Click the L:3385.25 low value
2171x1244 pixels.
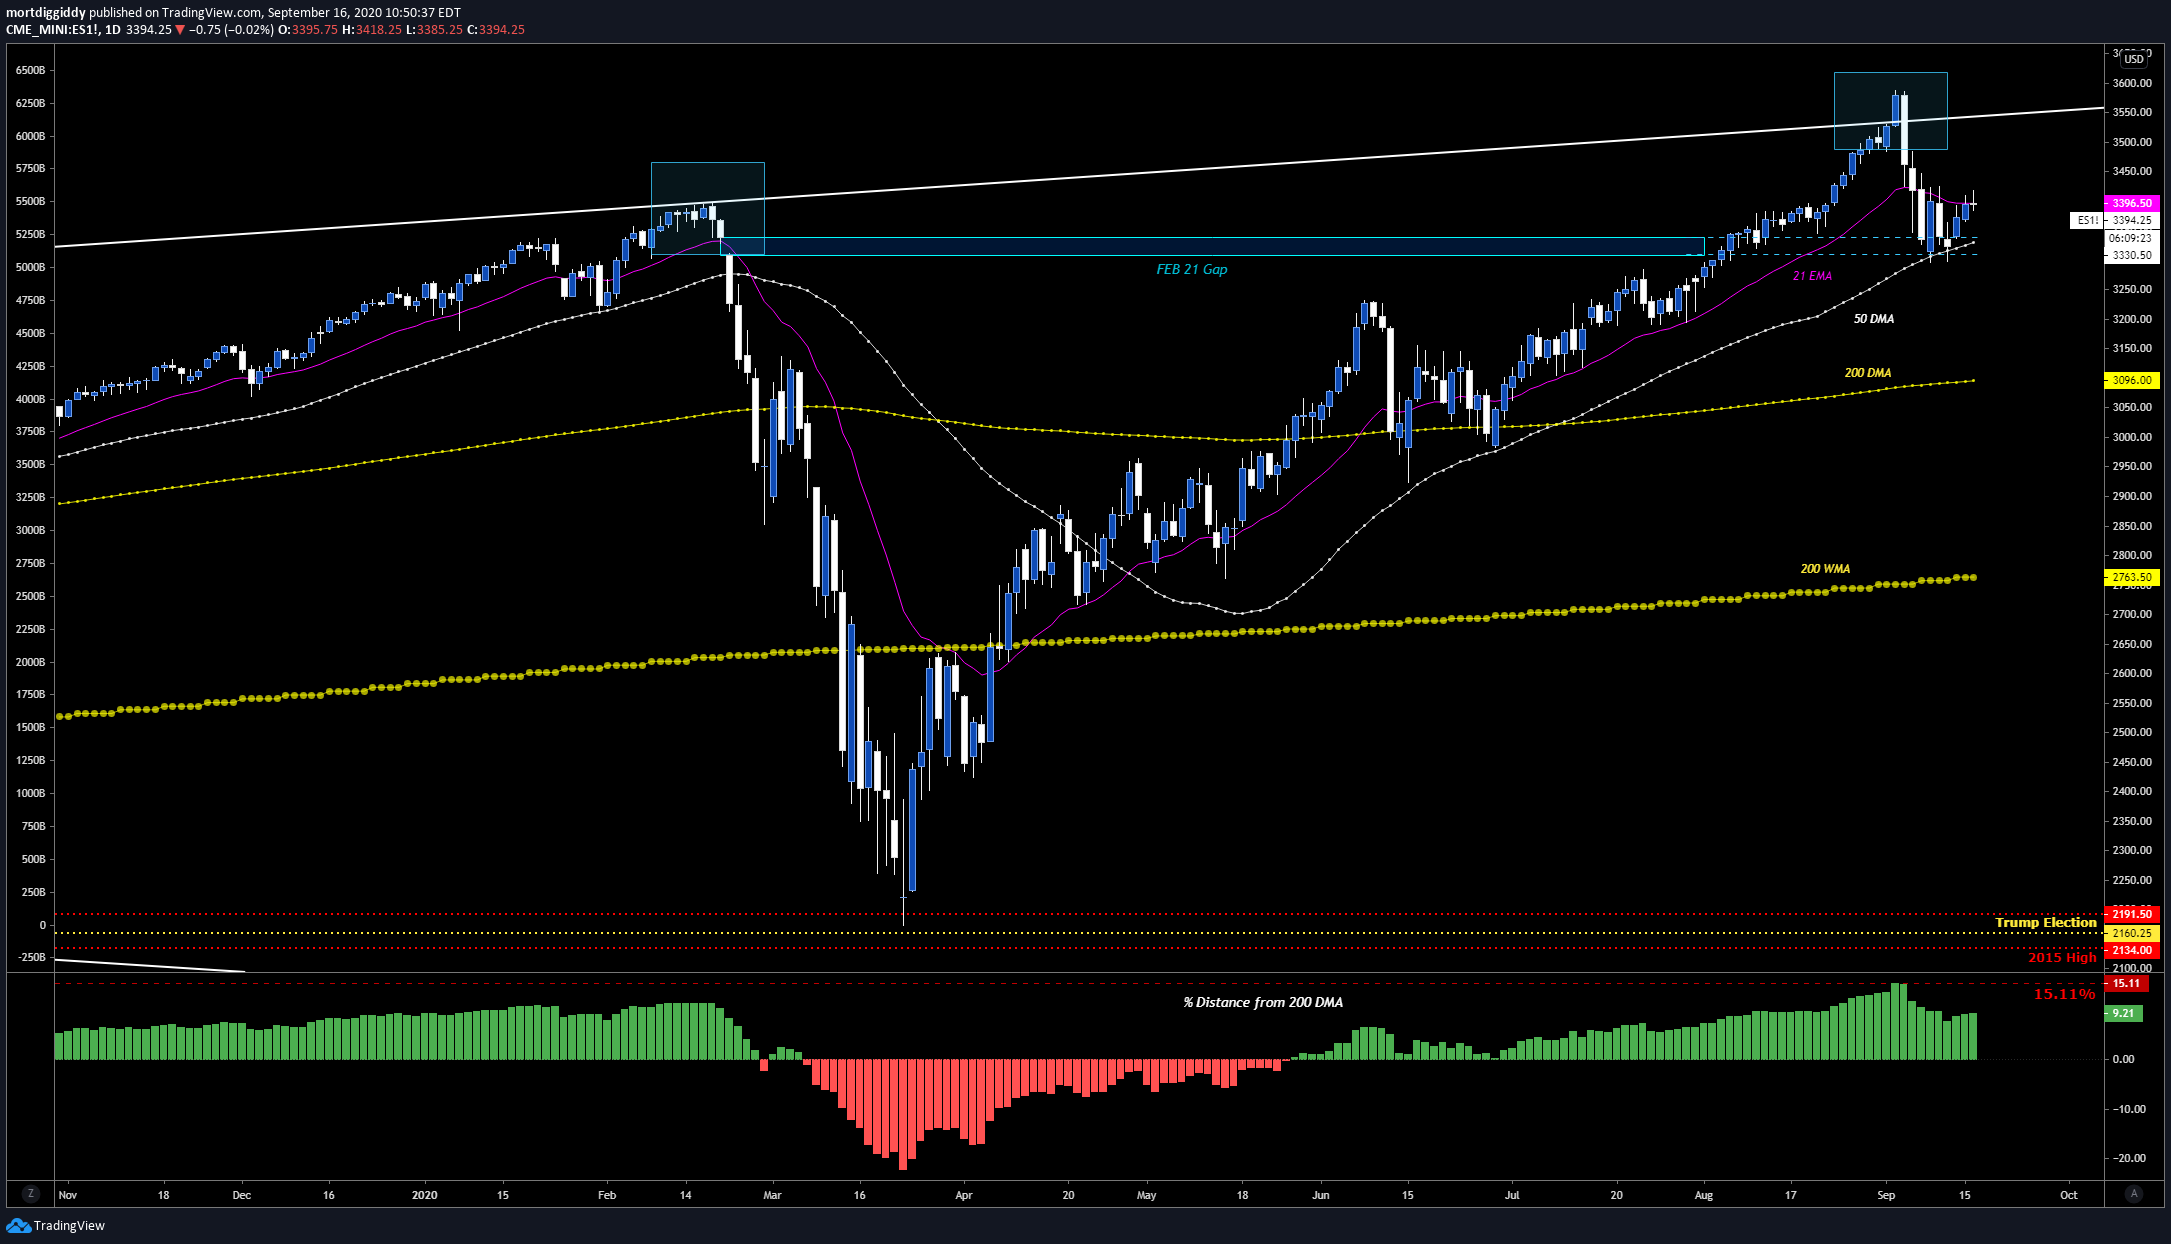tap(434, 30)
